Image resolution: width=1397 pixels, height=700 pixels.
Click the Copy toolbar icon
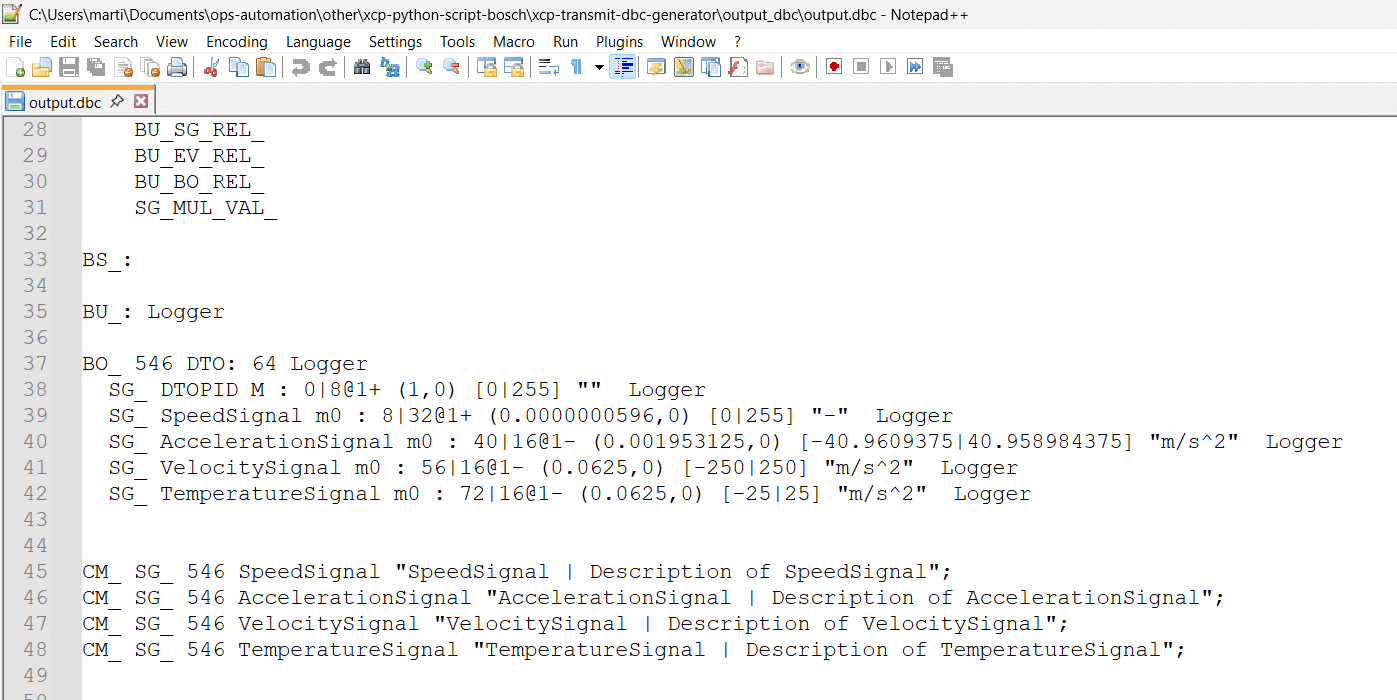coord(239,67)
